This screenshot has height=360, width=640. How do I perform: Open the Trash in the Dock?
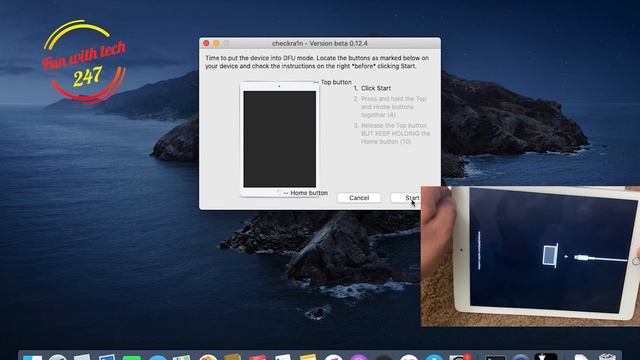[x=607, y=358]
